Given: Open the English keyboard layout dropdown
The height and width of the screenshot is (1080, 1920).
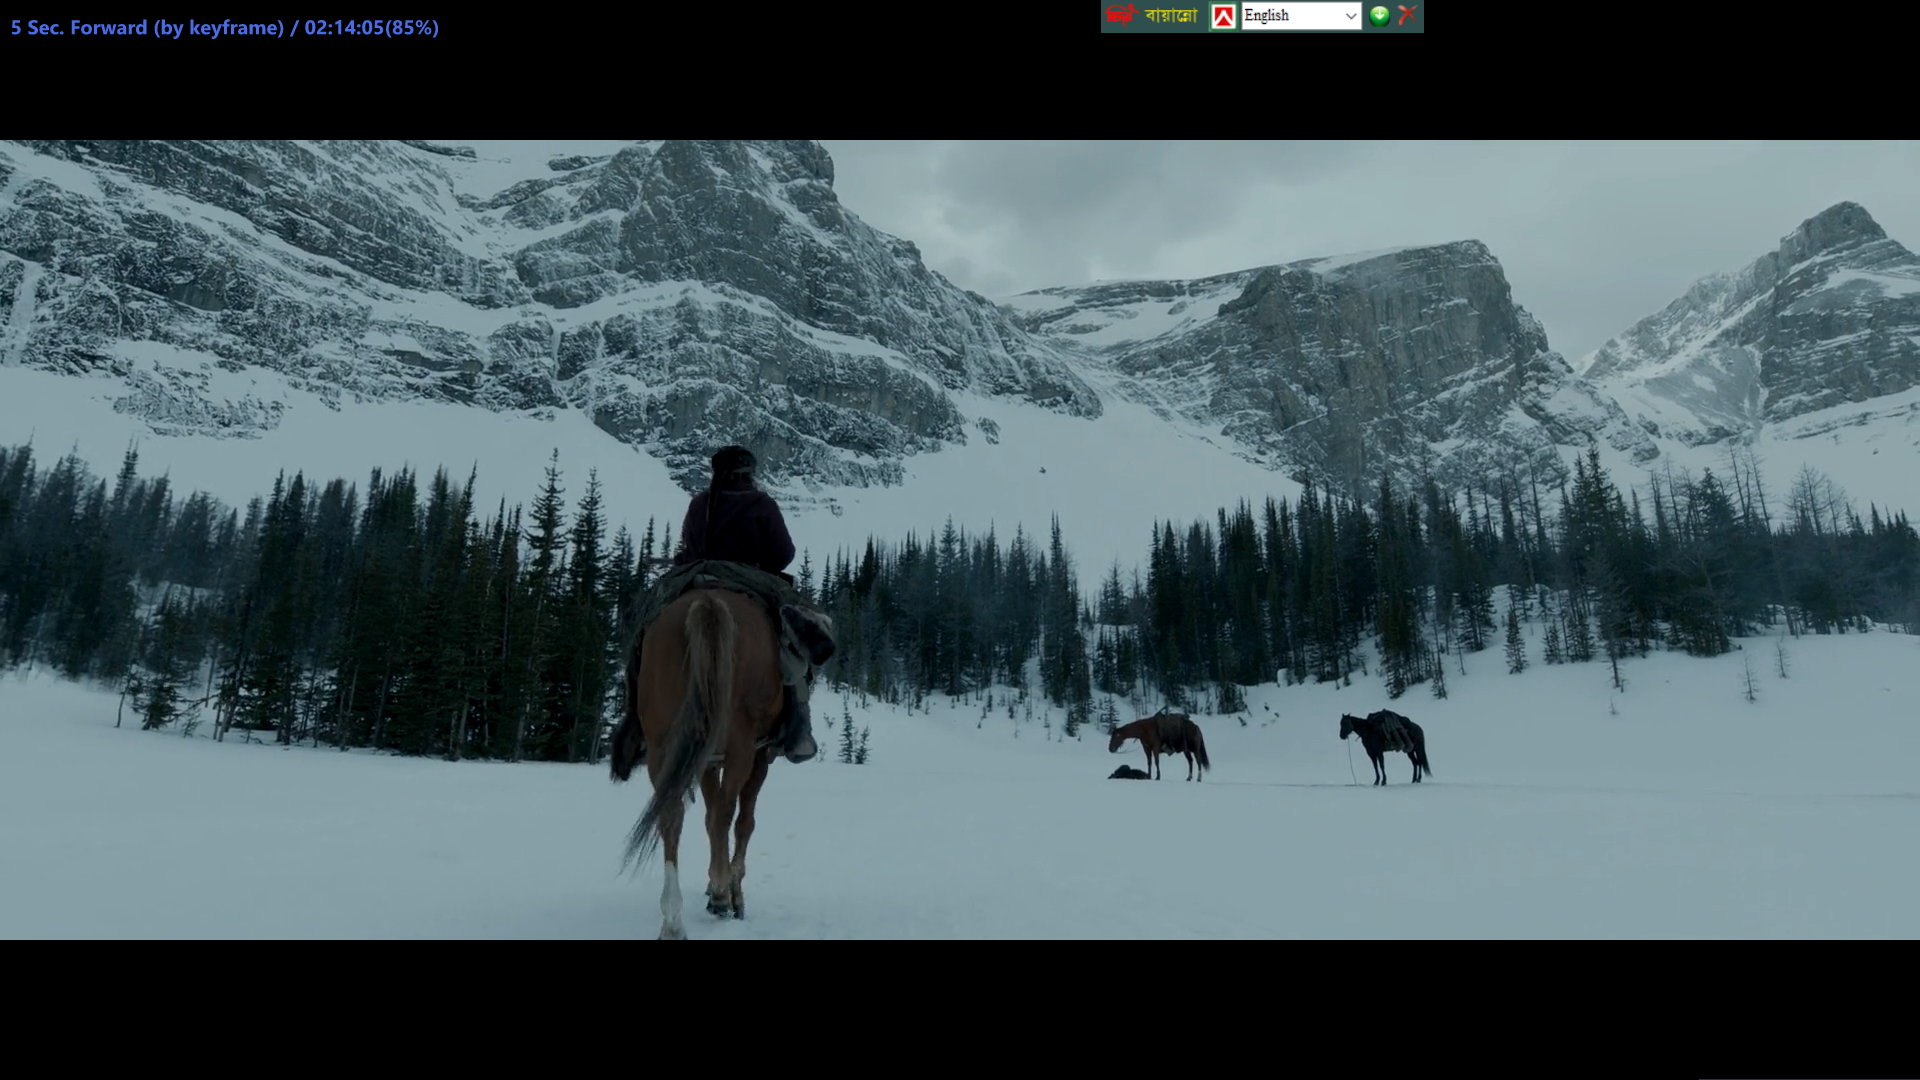Looking at the screenshot, I should 1301,16.
